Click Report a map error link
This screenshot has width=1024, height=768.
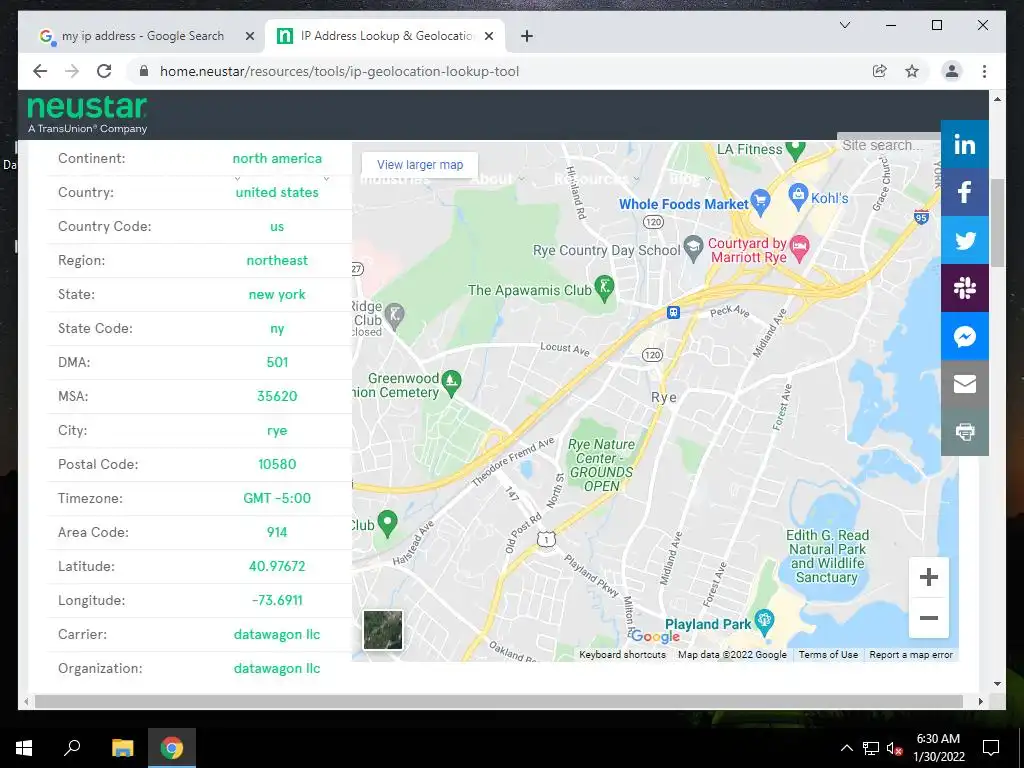911,654
